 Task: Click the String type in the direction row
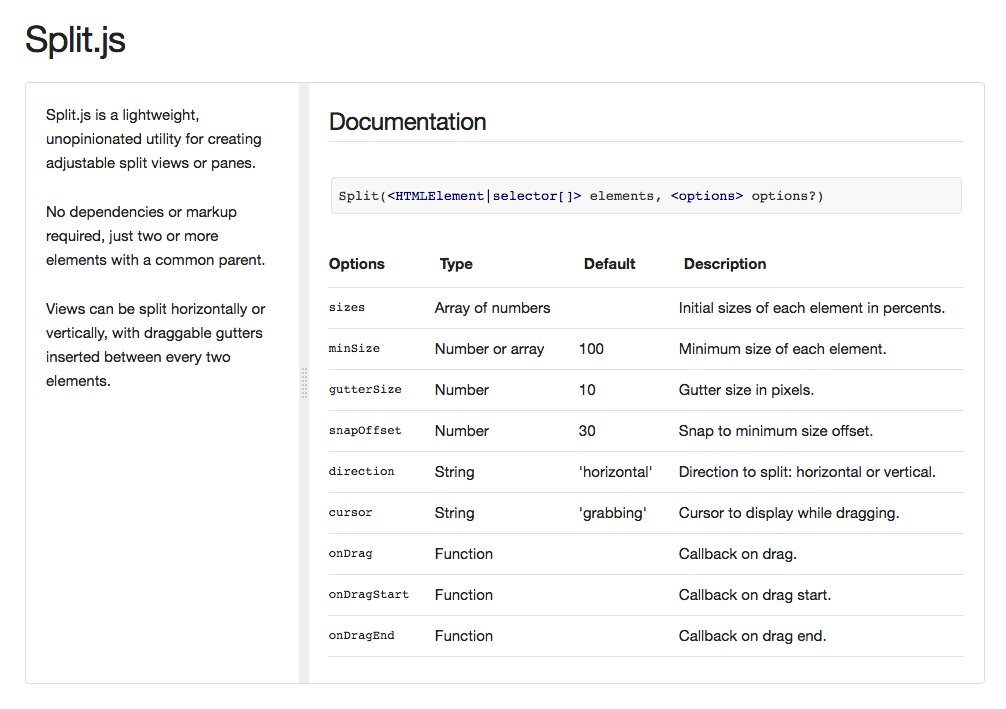(x=454, y=472)
